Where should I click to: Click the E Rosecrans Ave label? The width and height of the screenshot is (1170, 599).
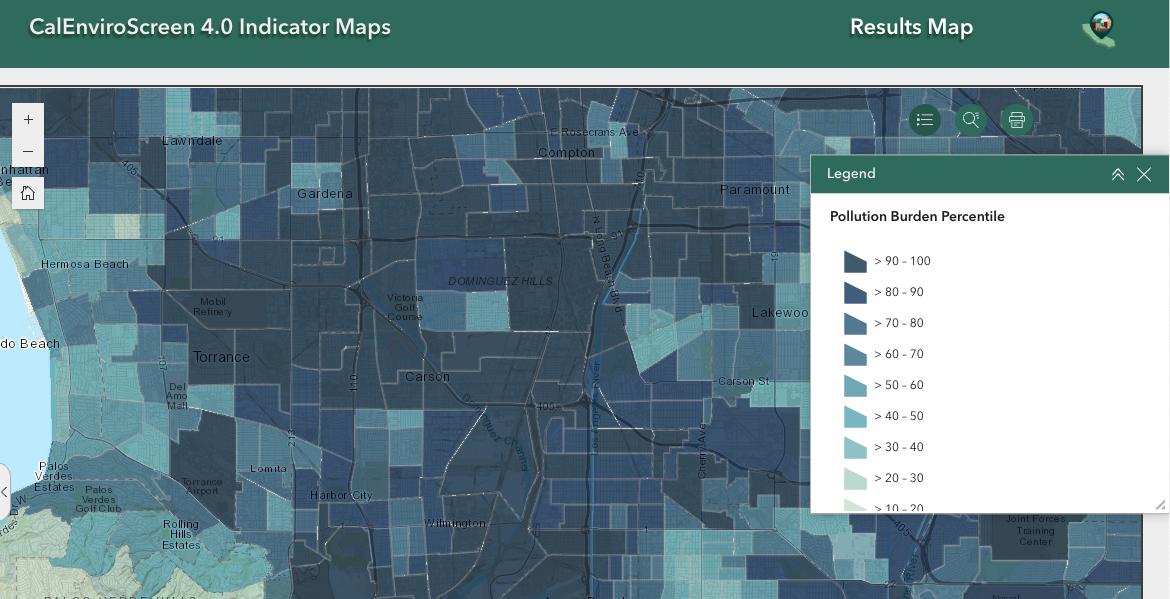click(595, 132)
